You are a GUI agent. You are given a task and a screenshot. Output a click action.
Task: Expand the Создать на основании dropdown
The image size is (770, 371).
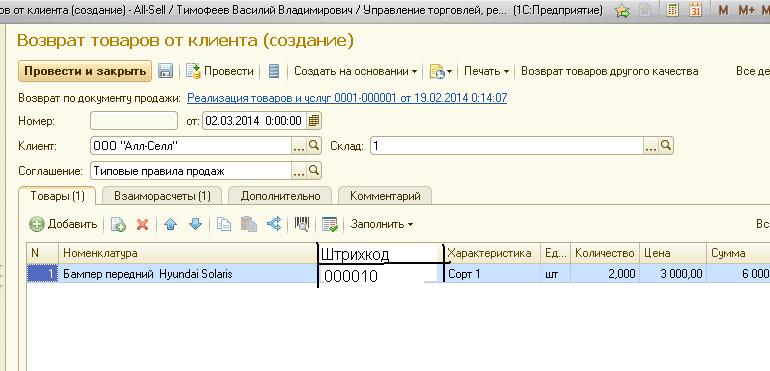(356, 71)
